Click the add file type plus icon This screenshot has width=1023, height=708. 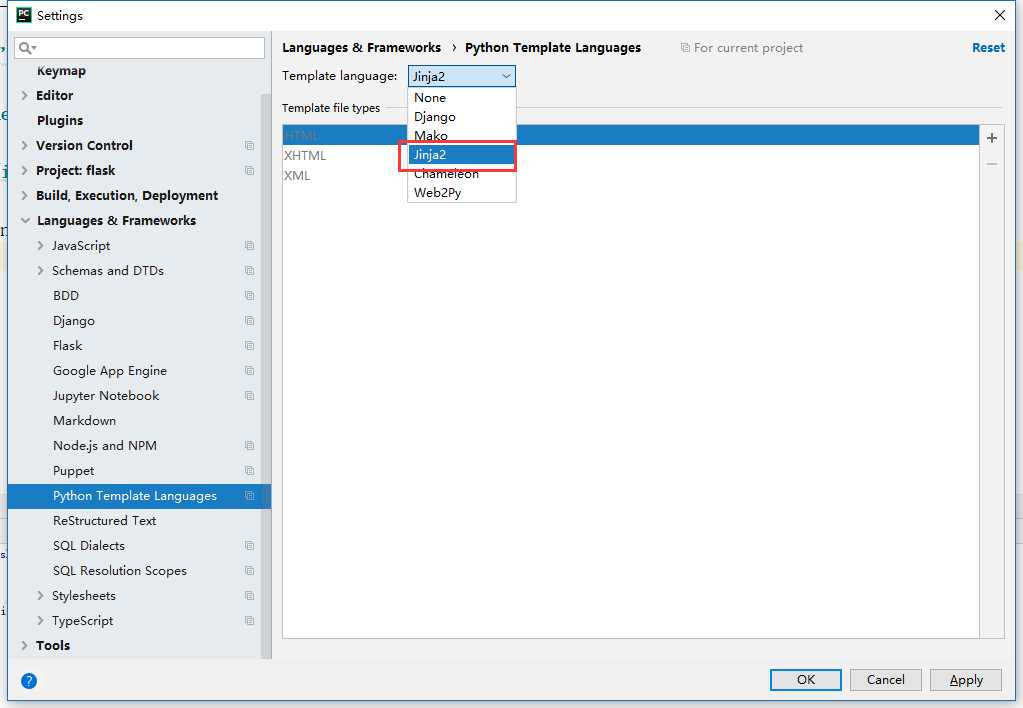click(992, 138)
